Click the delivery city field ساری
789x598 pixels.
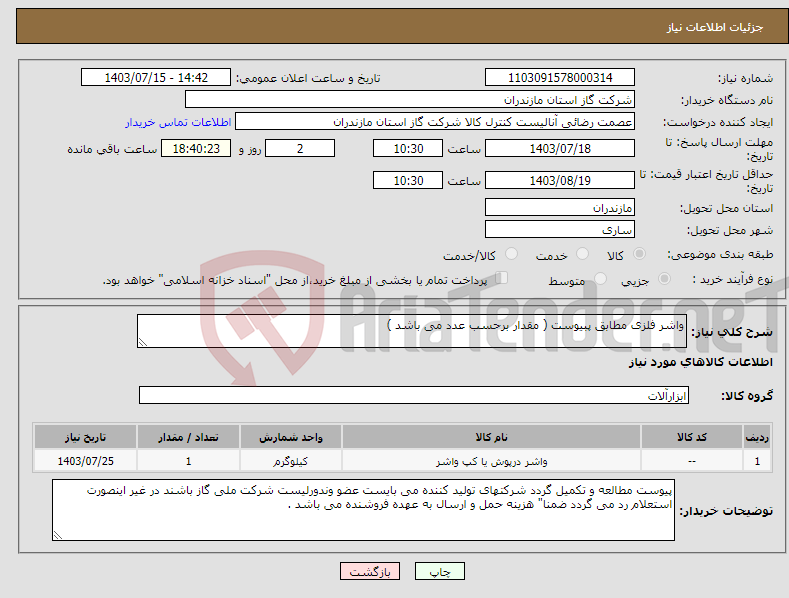pyautogui.click(x=560, y=230)
